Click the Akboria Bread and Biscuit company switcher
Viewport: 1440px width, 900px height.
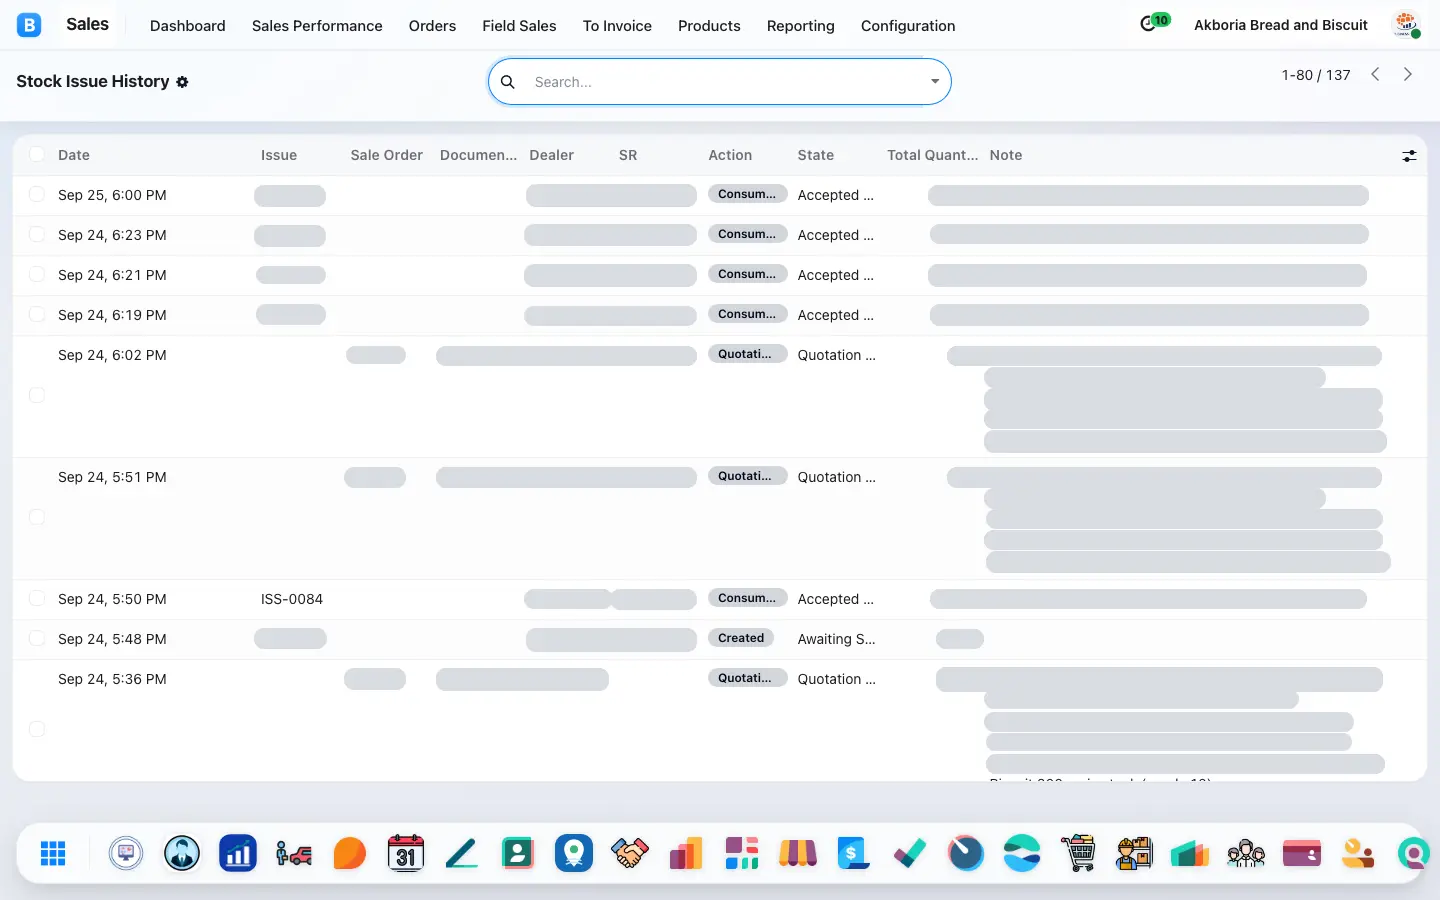1281,25
